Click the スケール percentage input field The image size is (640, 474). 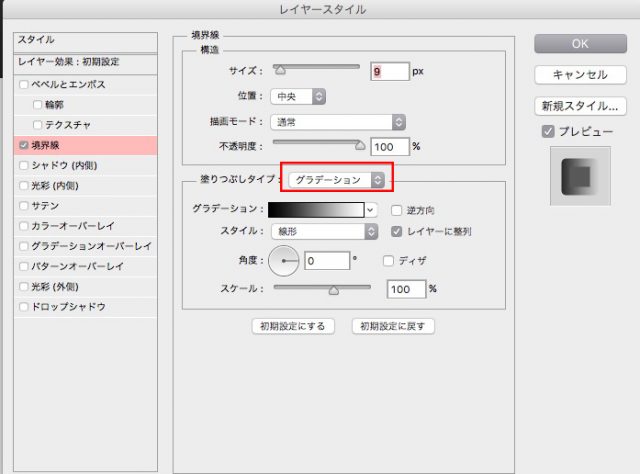pyautogui.click(x=405, y=289)
